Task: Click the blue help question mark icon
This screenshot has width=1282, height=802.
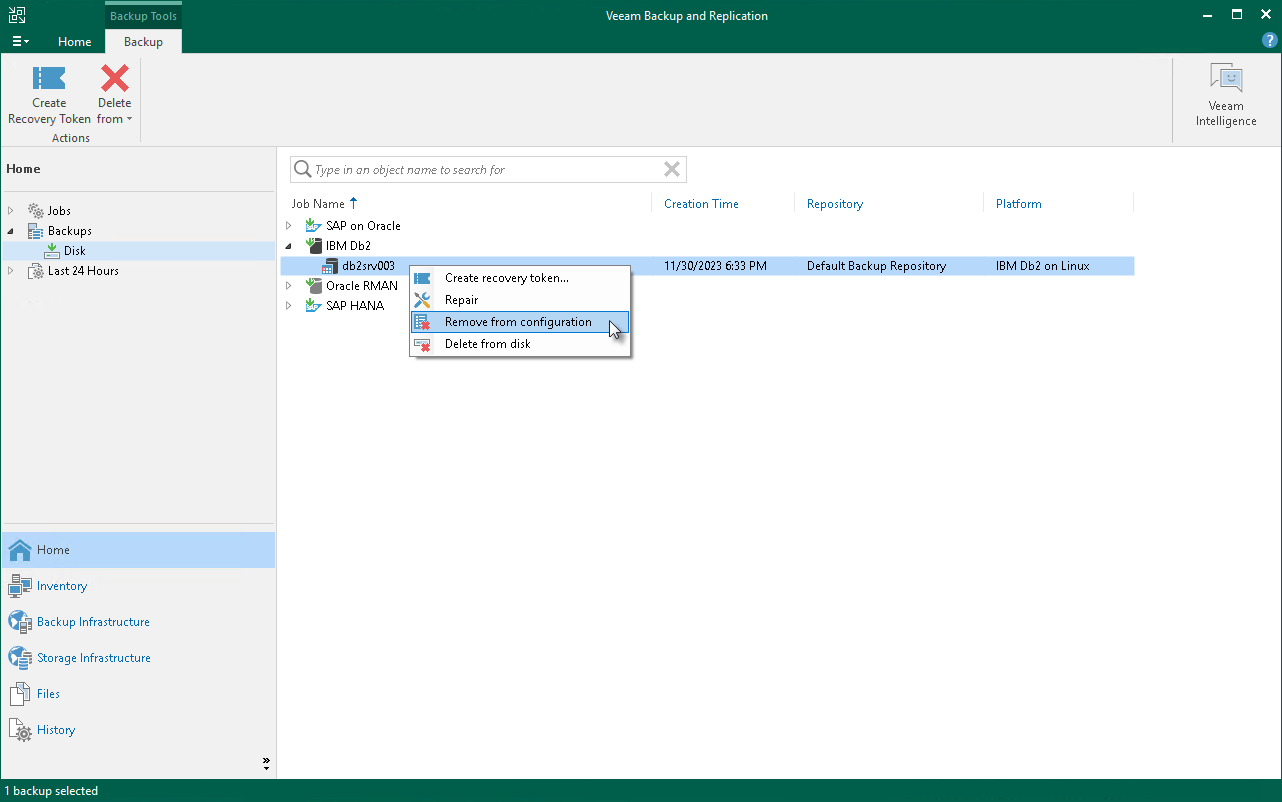Action: 1269,40
